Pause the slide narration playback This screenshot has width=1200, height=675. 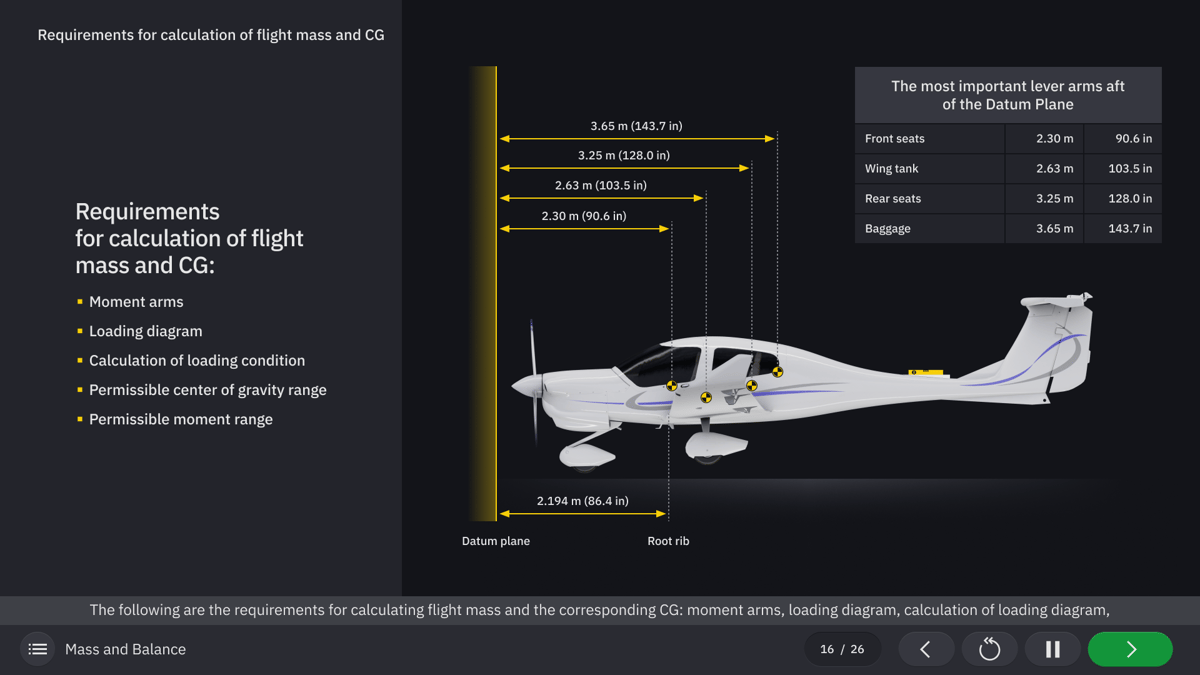click(x=1052, y=648)
